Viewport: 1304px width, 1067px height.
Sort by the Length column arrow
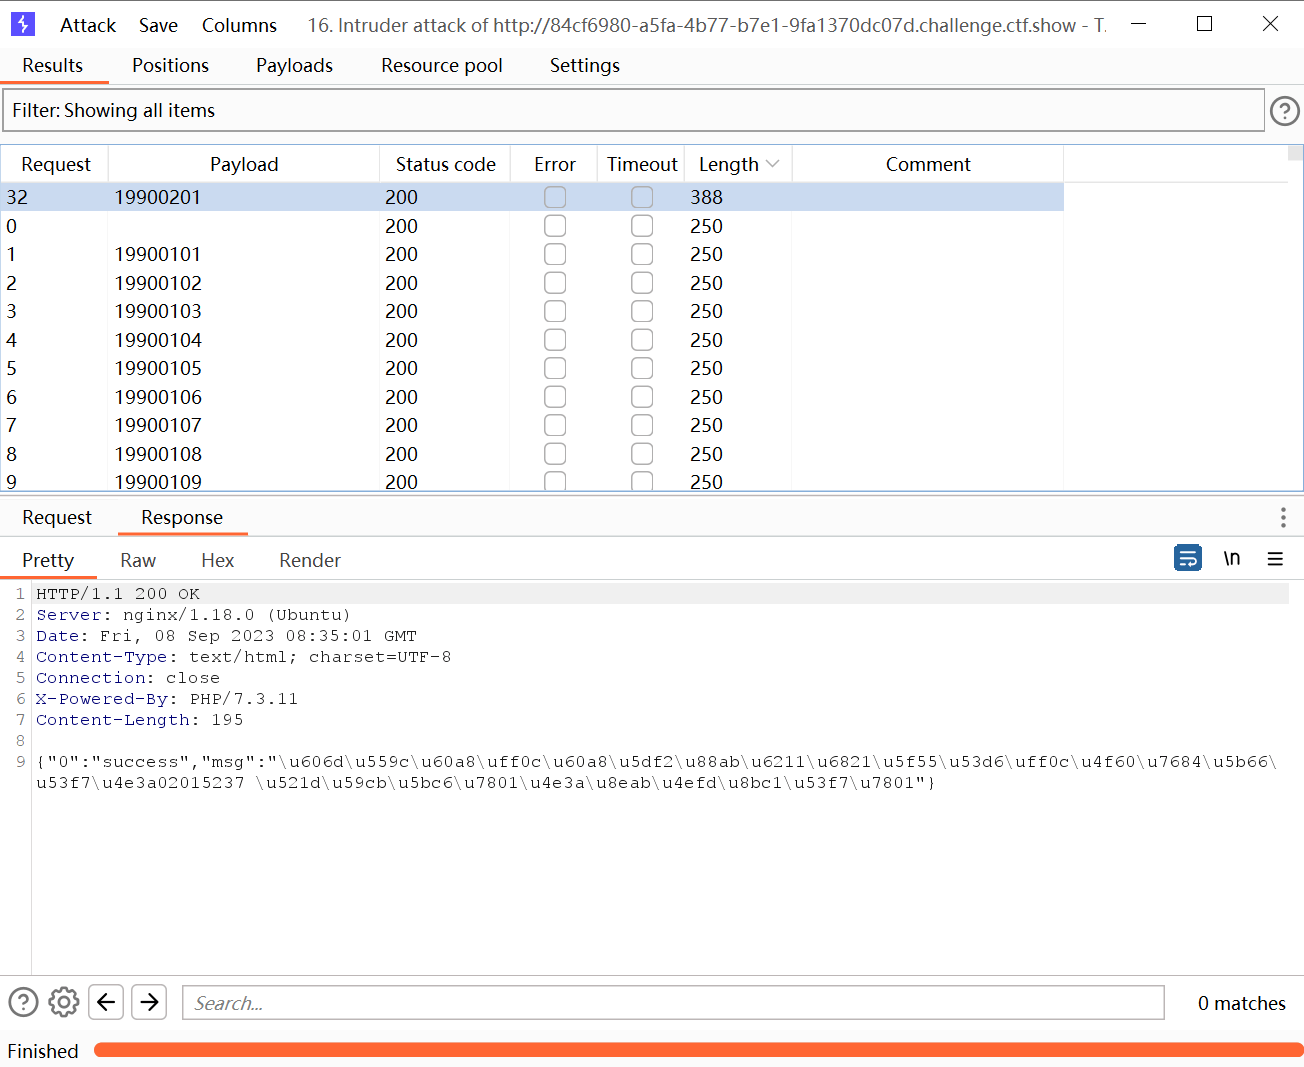[772, 164]
